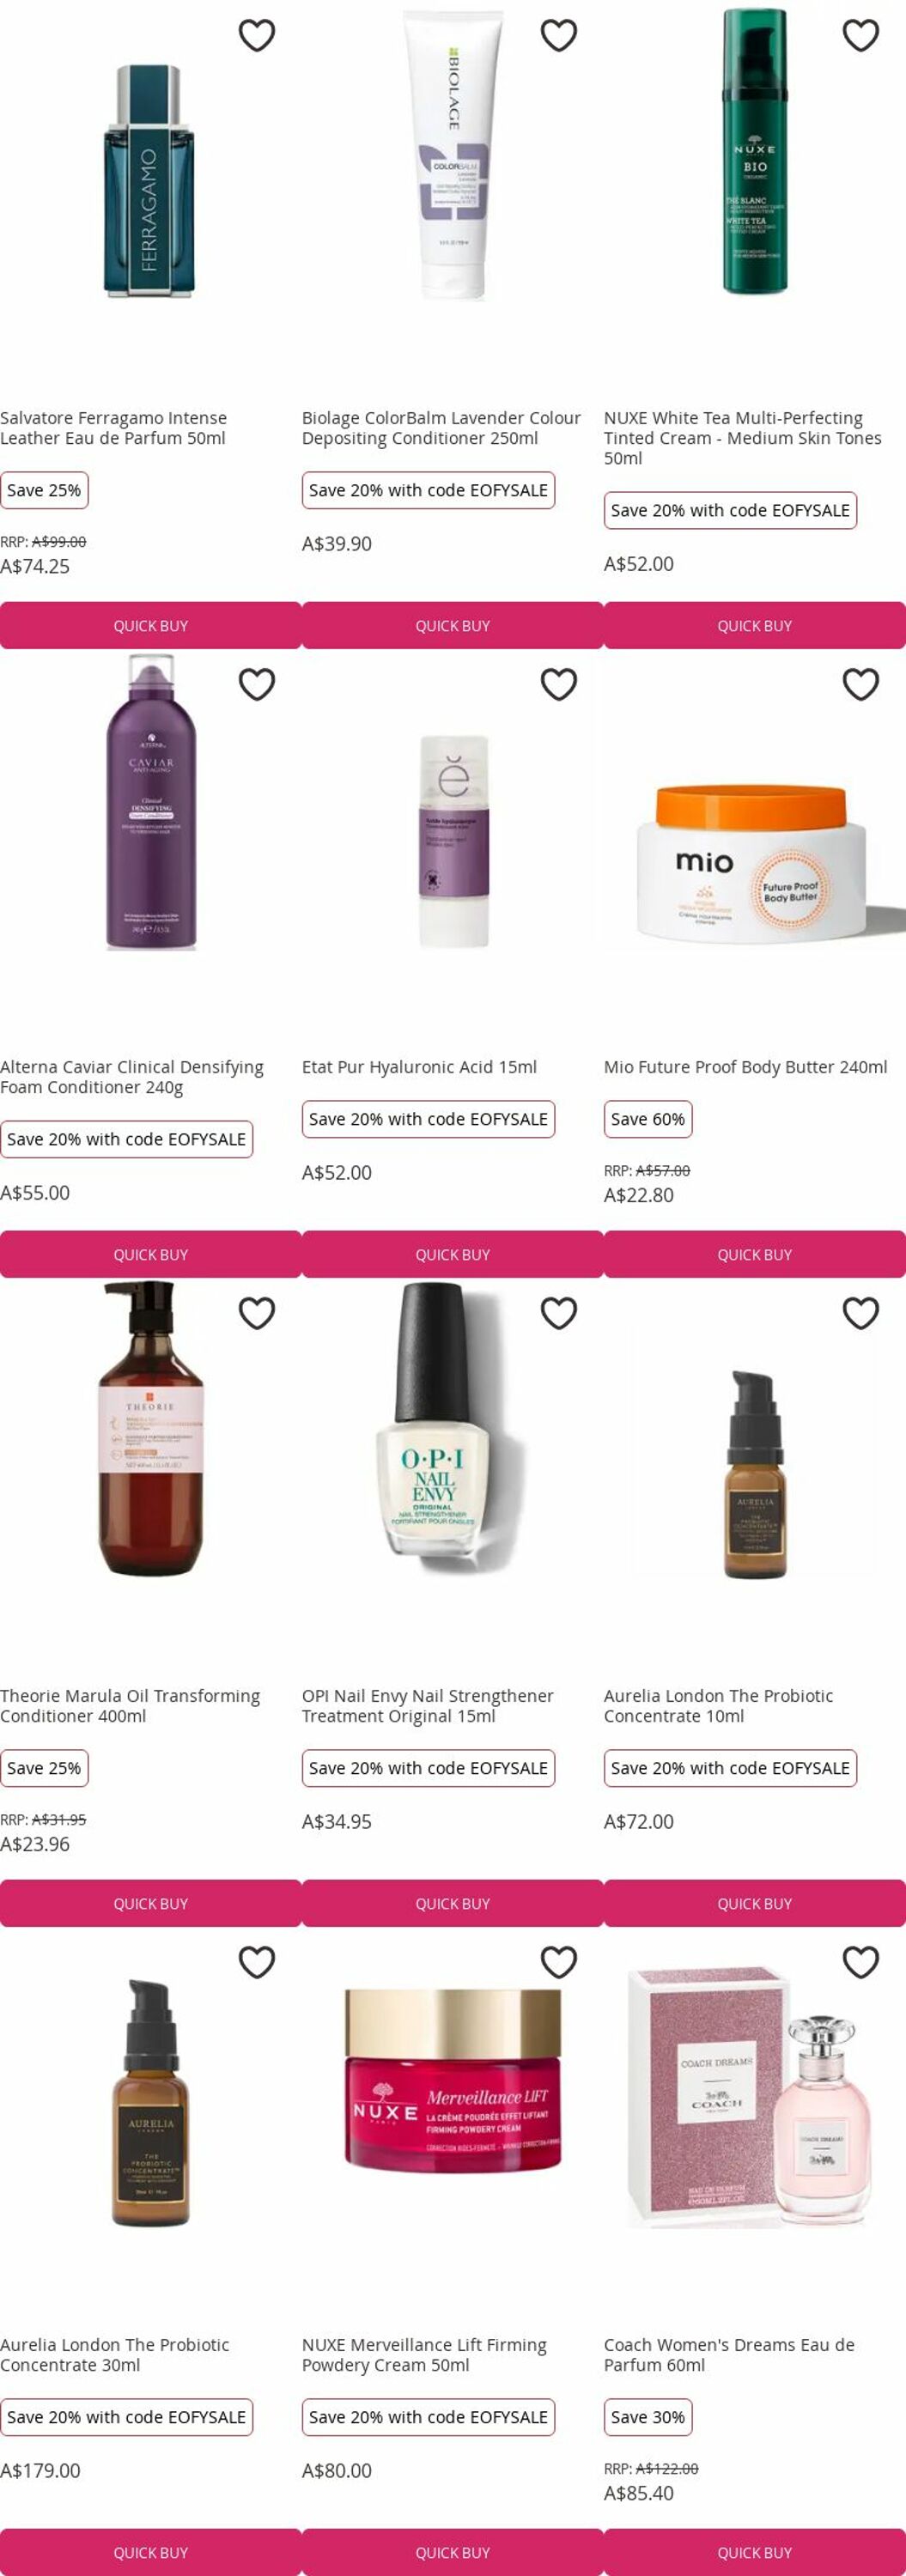Wishlist the Alterna Caviar Foam Conditioner

pyautogui.click(x=257, y=684)
